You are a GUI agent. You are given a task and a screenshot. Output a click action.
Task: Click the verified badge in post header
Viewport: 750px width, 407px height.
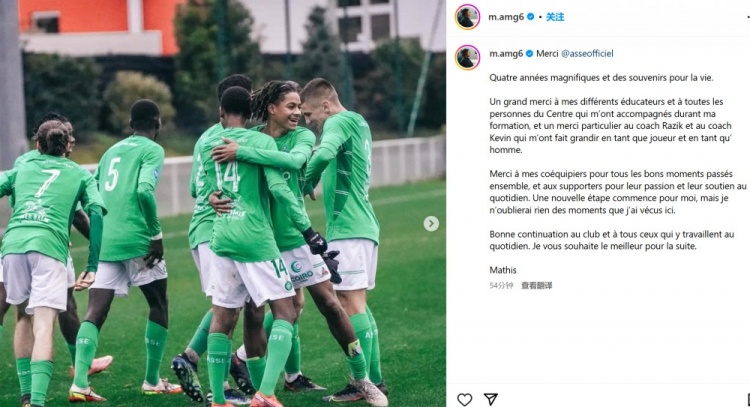coord(530,17)
